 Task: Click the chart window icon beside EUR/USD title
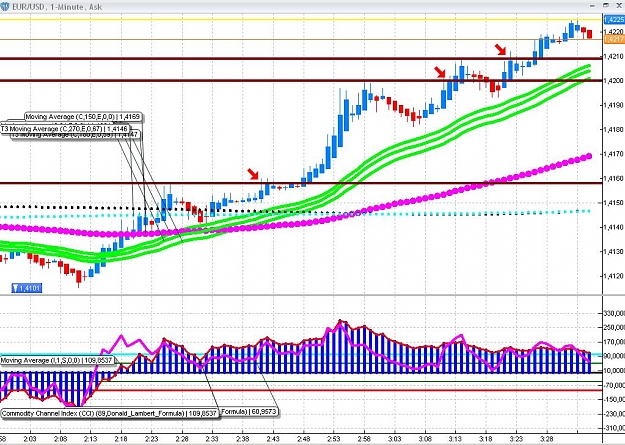4,6
